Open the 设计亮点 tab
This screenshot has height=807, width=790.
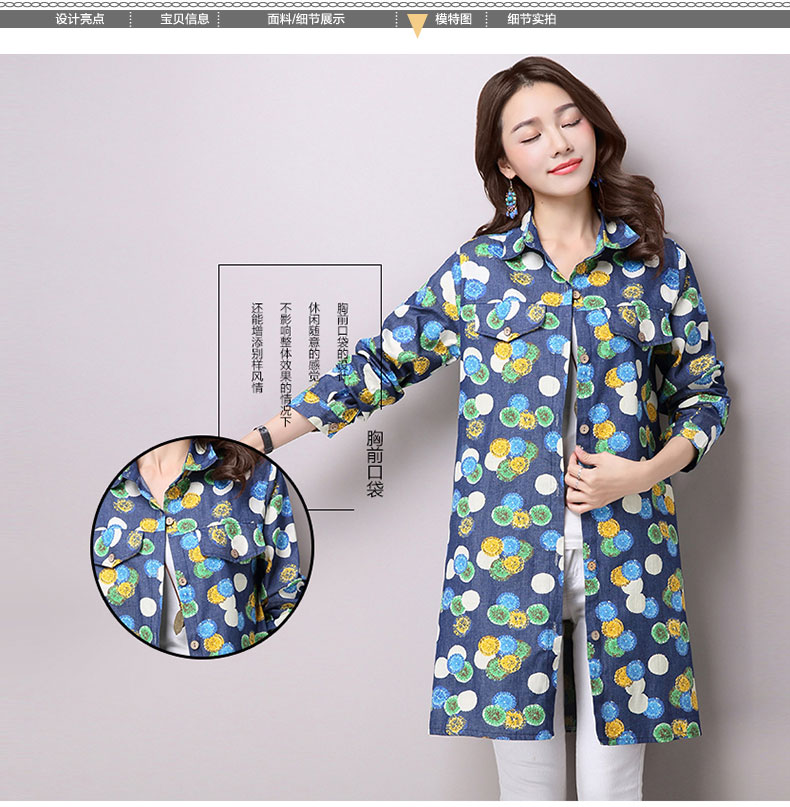[x=80, y=19]
